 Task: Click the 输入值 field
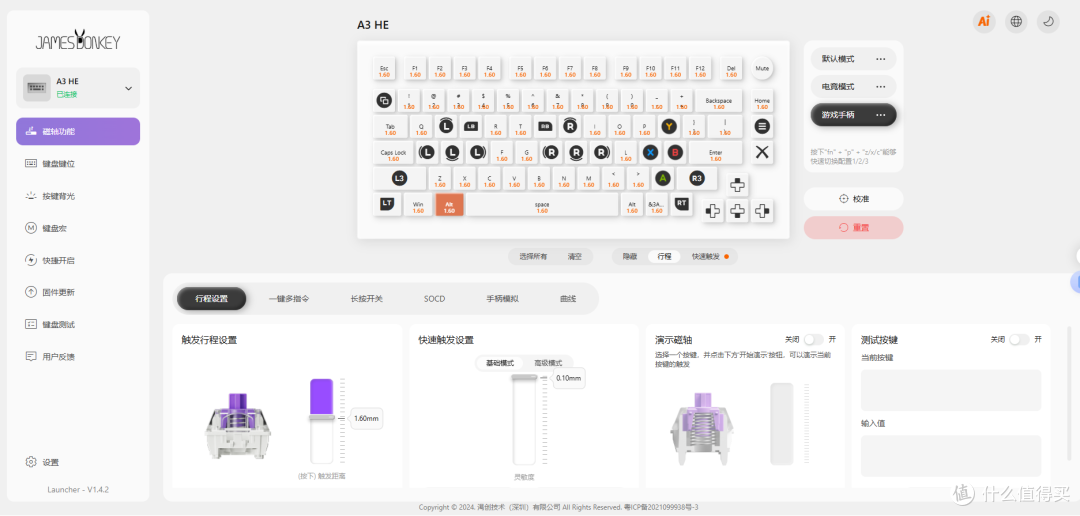point(951,455)
